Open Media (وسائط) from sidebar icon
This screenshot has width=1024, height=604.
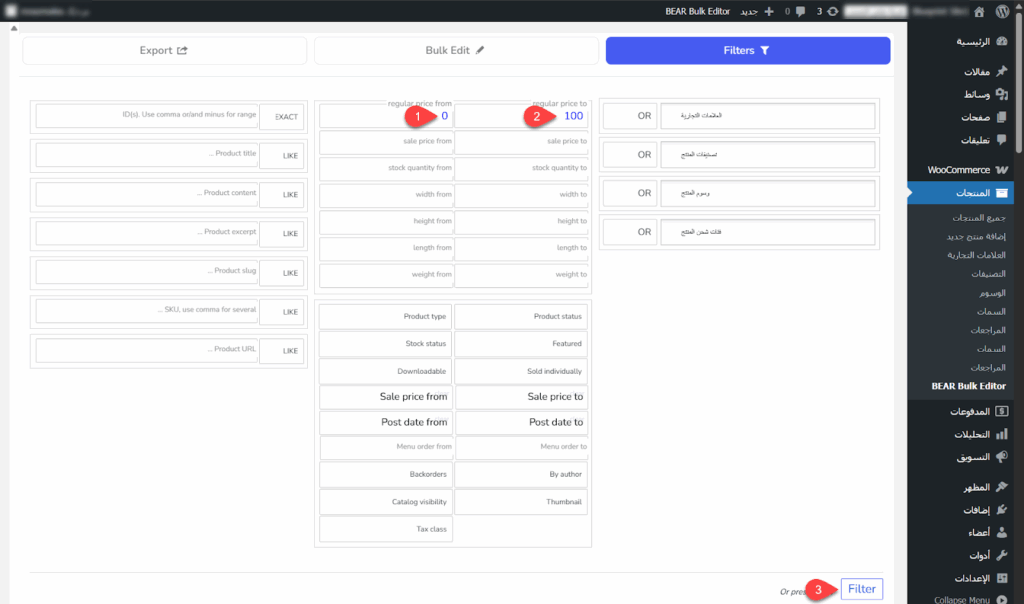[x=1002, y=94]
